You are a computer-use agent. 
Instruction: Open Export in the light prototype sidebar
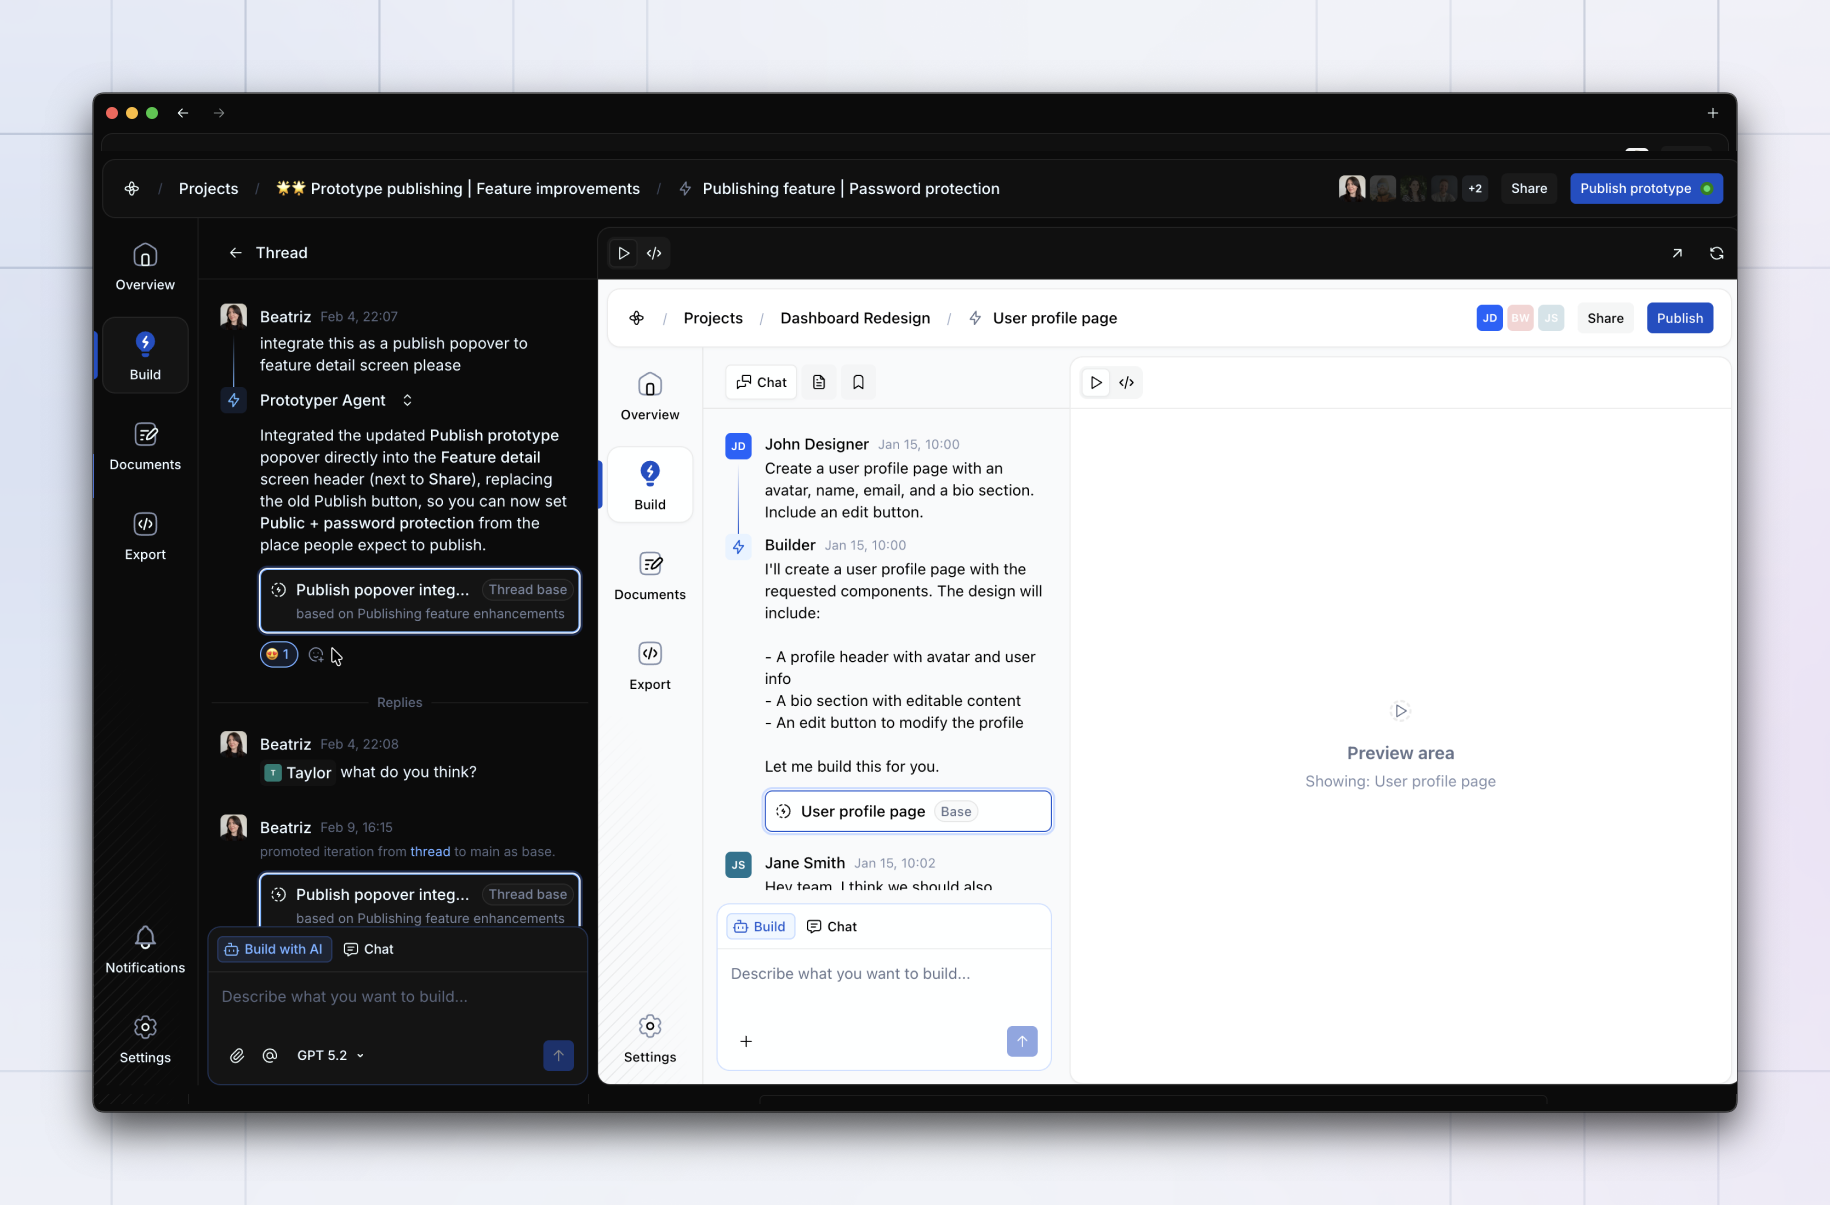[650, 666]
